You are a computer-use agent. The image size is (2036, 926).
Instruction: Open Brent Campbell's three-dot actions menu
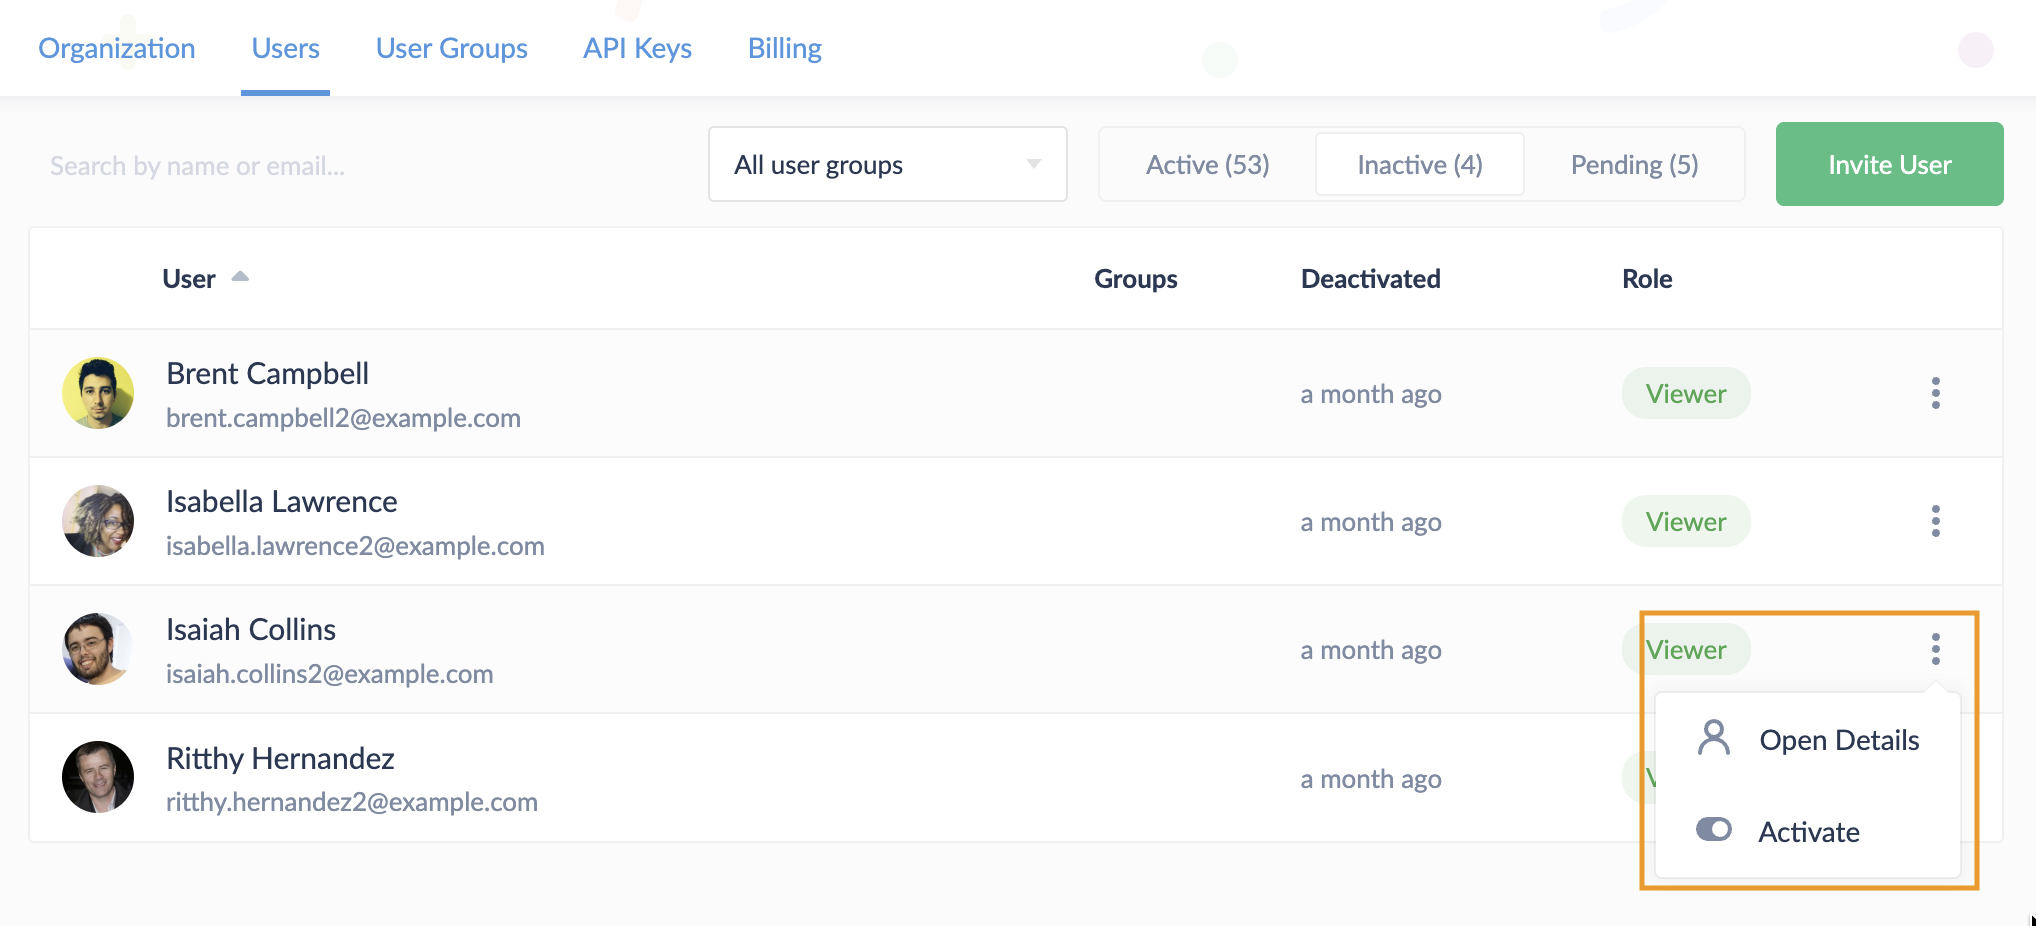(1935, 393)
